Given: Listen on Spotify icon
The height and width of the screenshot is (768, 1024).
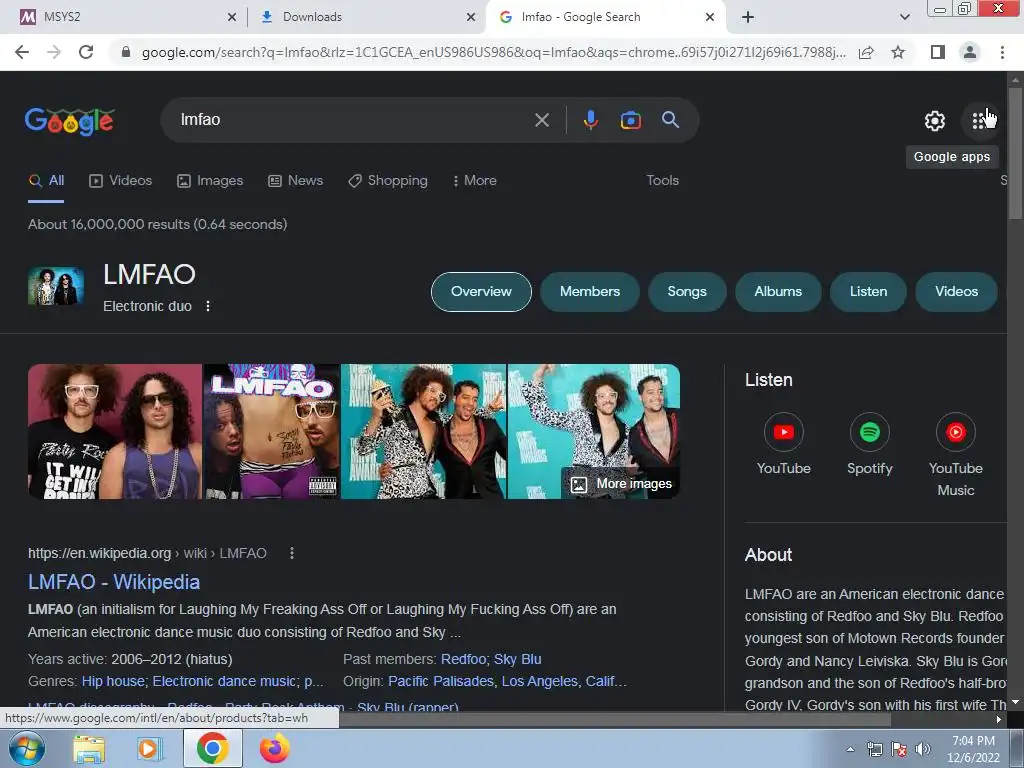Looking at the screenshot, I should 869,432.
